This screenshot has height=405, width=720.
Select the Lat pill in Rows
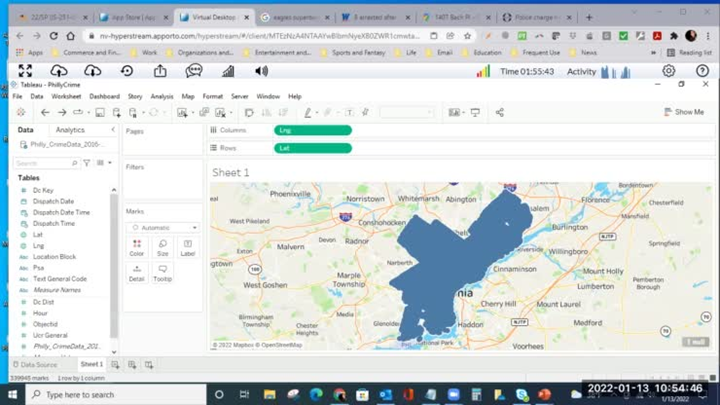pos(312,148)
